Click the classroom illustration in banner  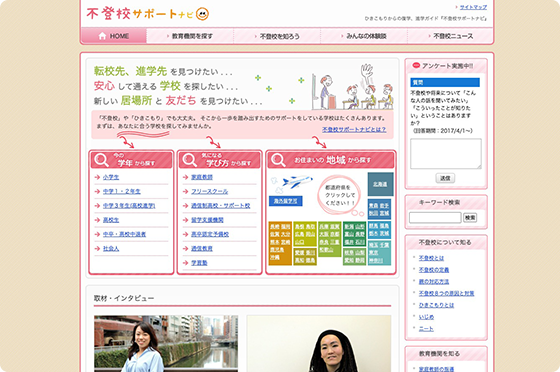click(x=352, y=87)
